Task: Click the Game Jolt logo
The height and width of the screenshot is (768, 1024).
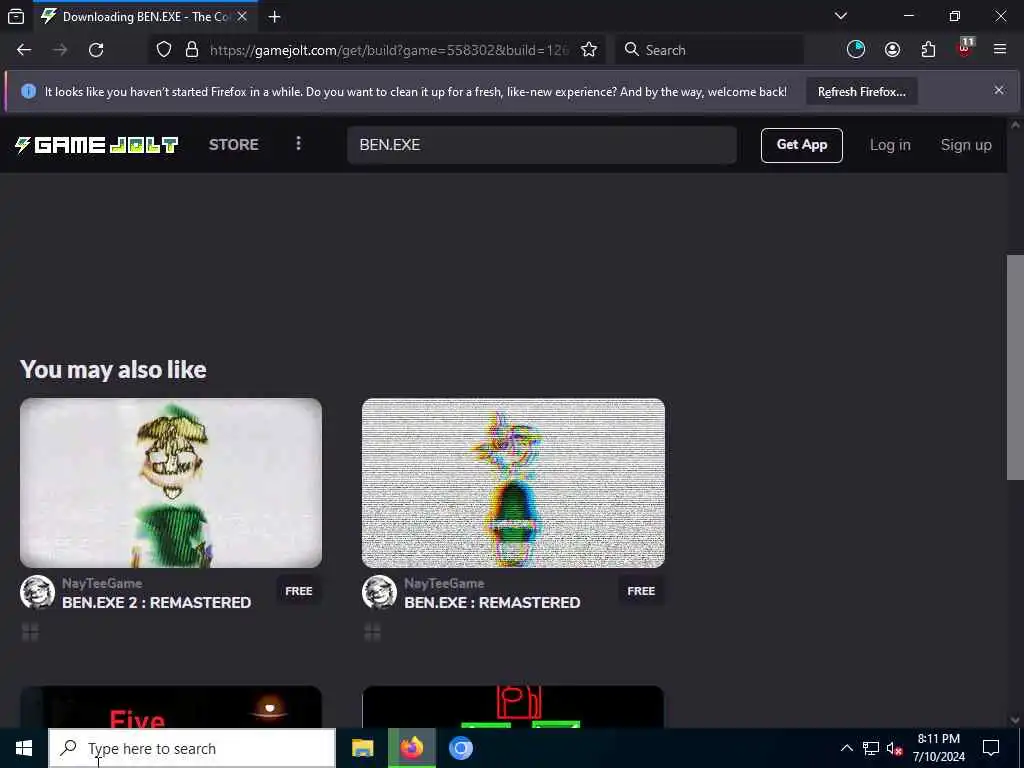Action: [96, 144]
